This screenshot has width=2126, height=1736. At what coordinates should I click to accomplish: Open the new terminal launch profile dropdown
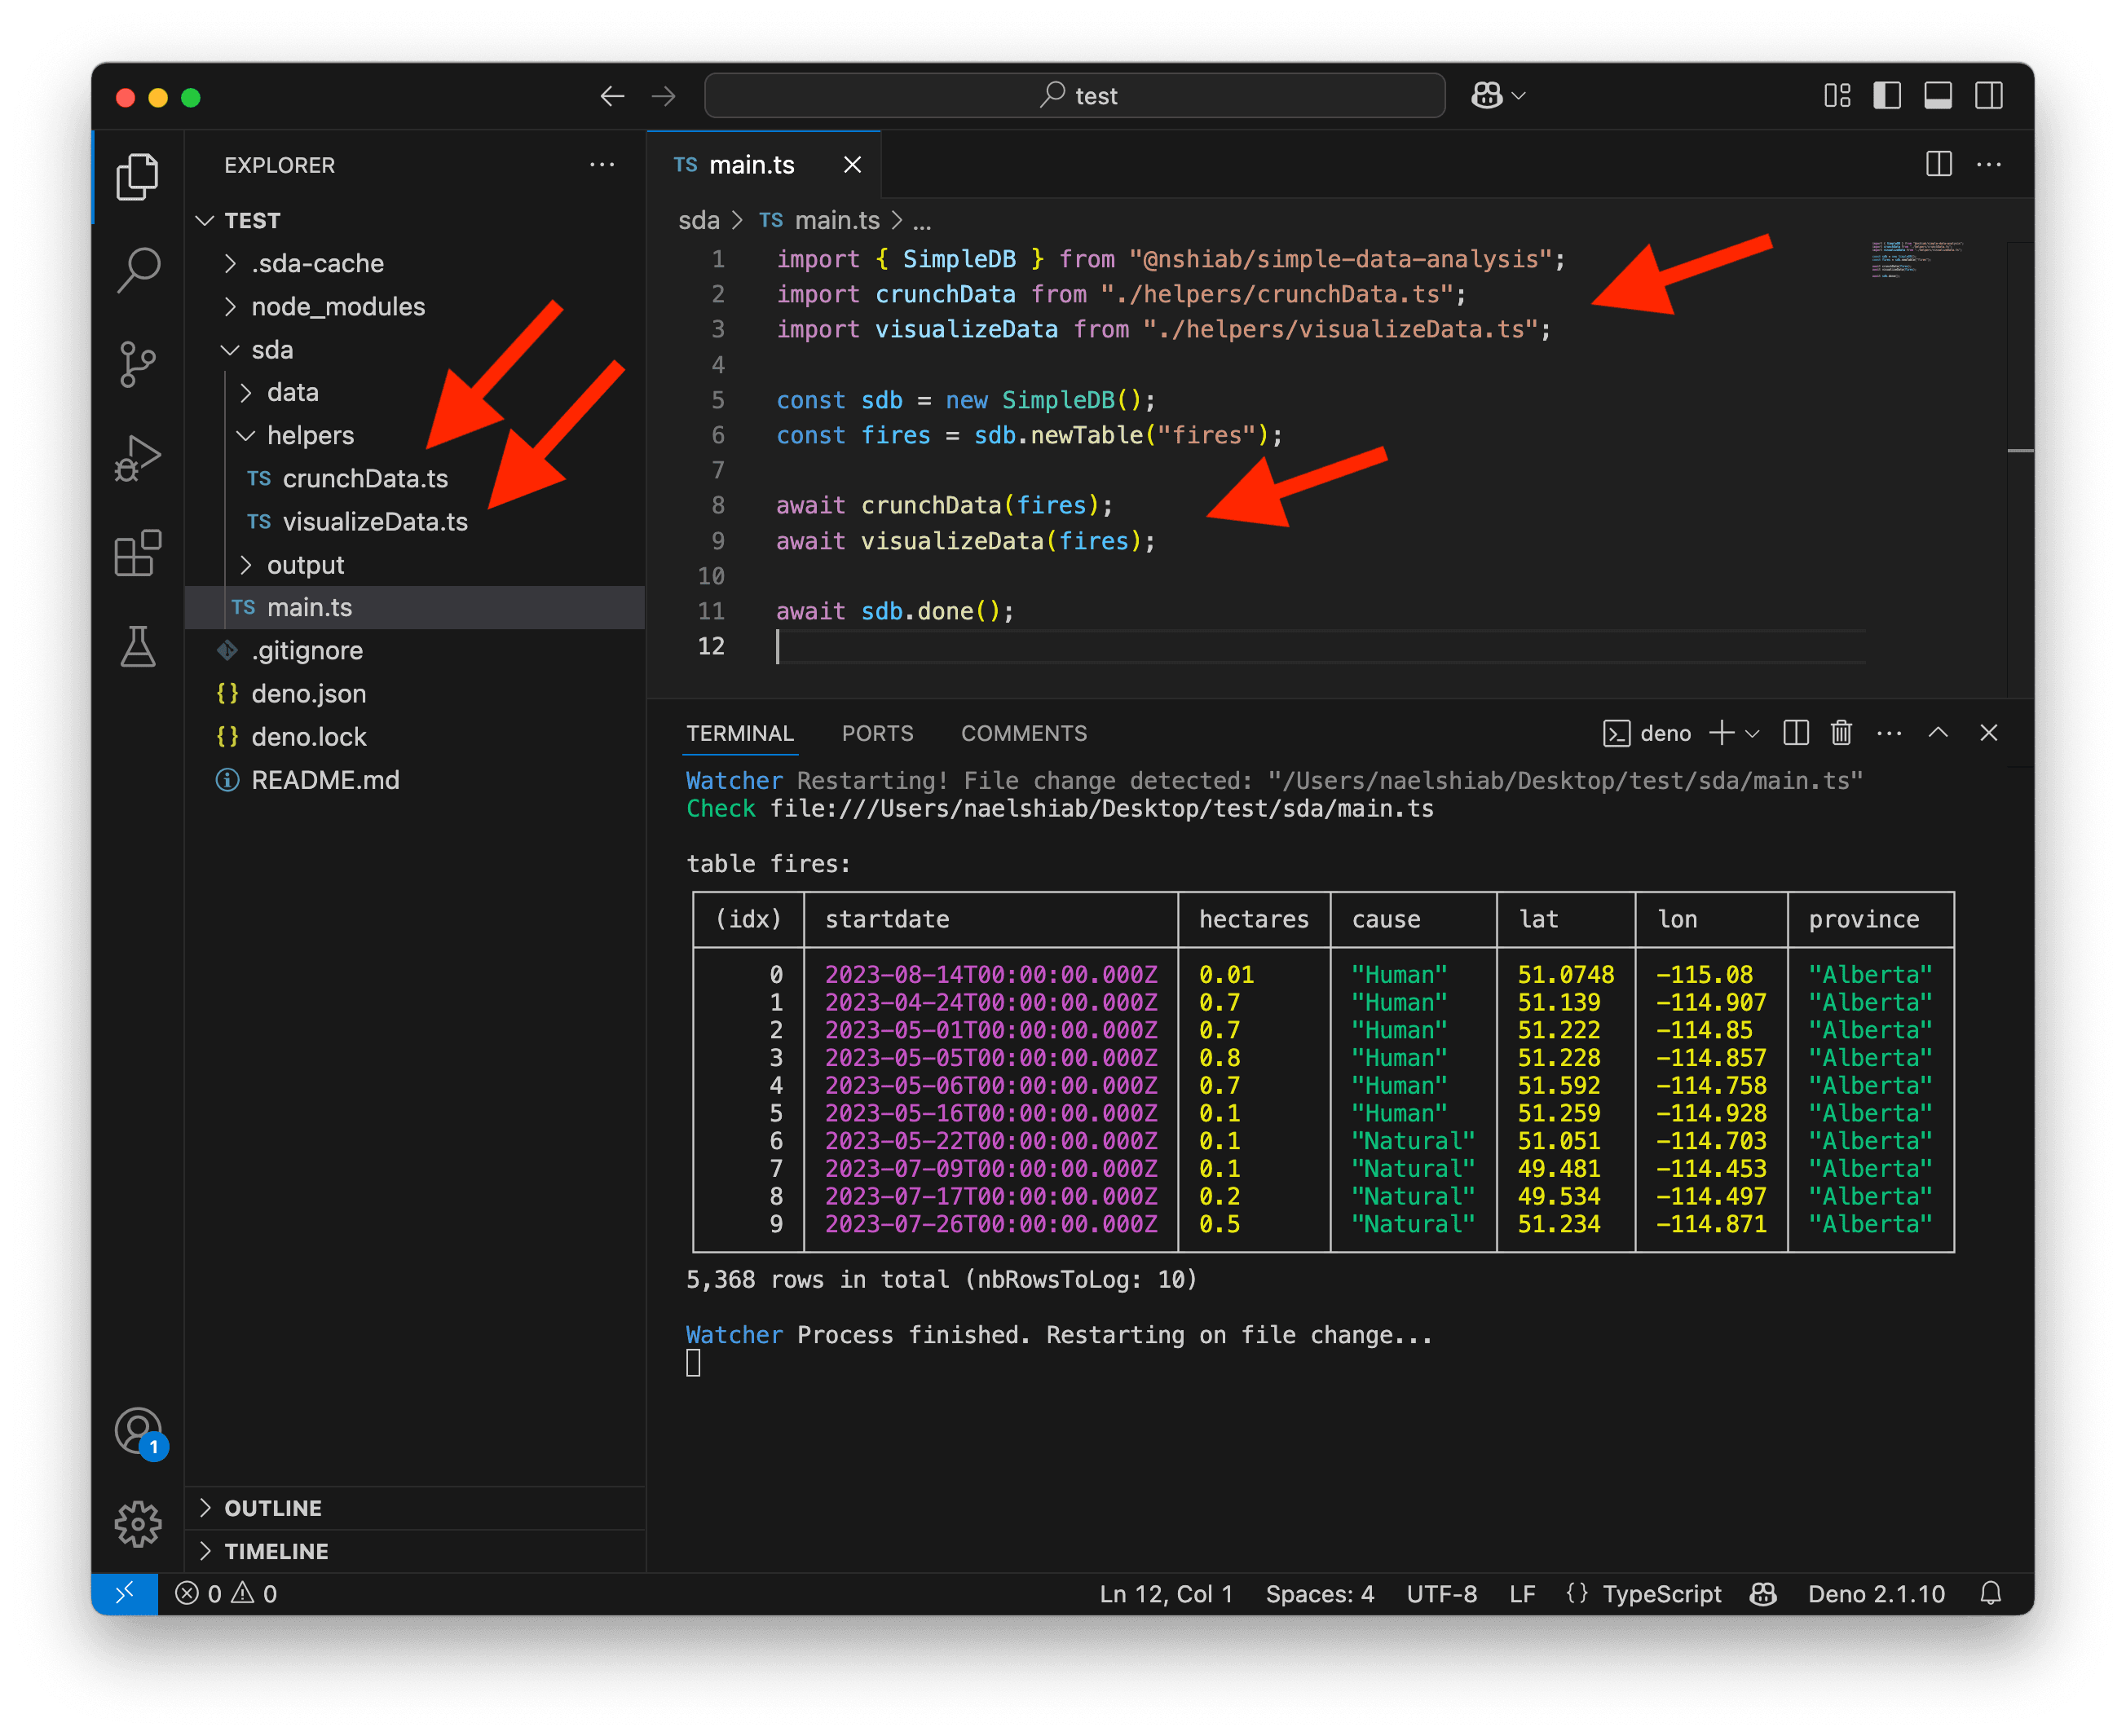[1752, 733]
